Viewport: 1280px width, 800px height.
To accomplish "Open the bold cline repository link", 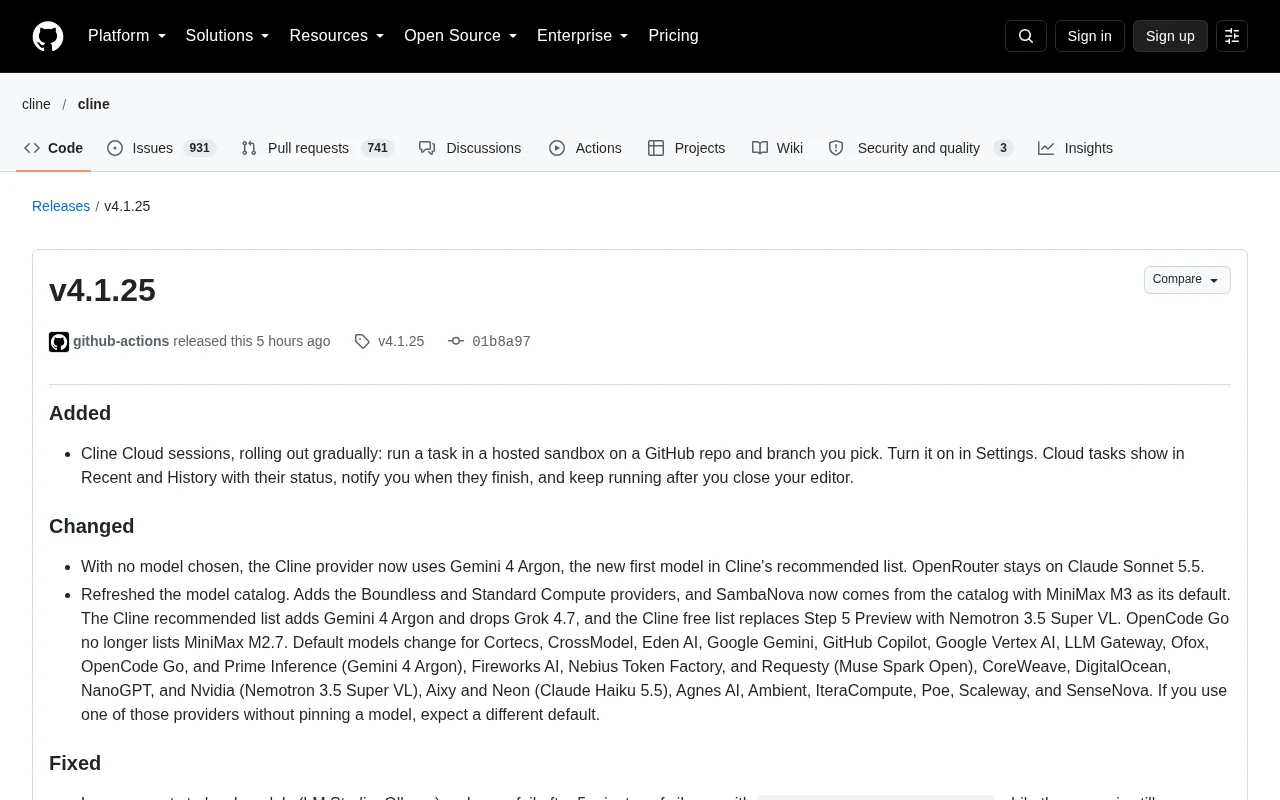I will point(94,104).
